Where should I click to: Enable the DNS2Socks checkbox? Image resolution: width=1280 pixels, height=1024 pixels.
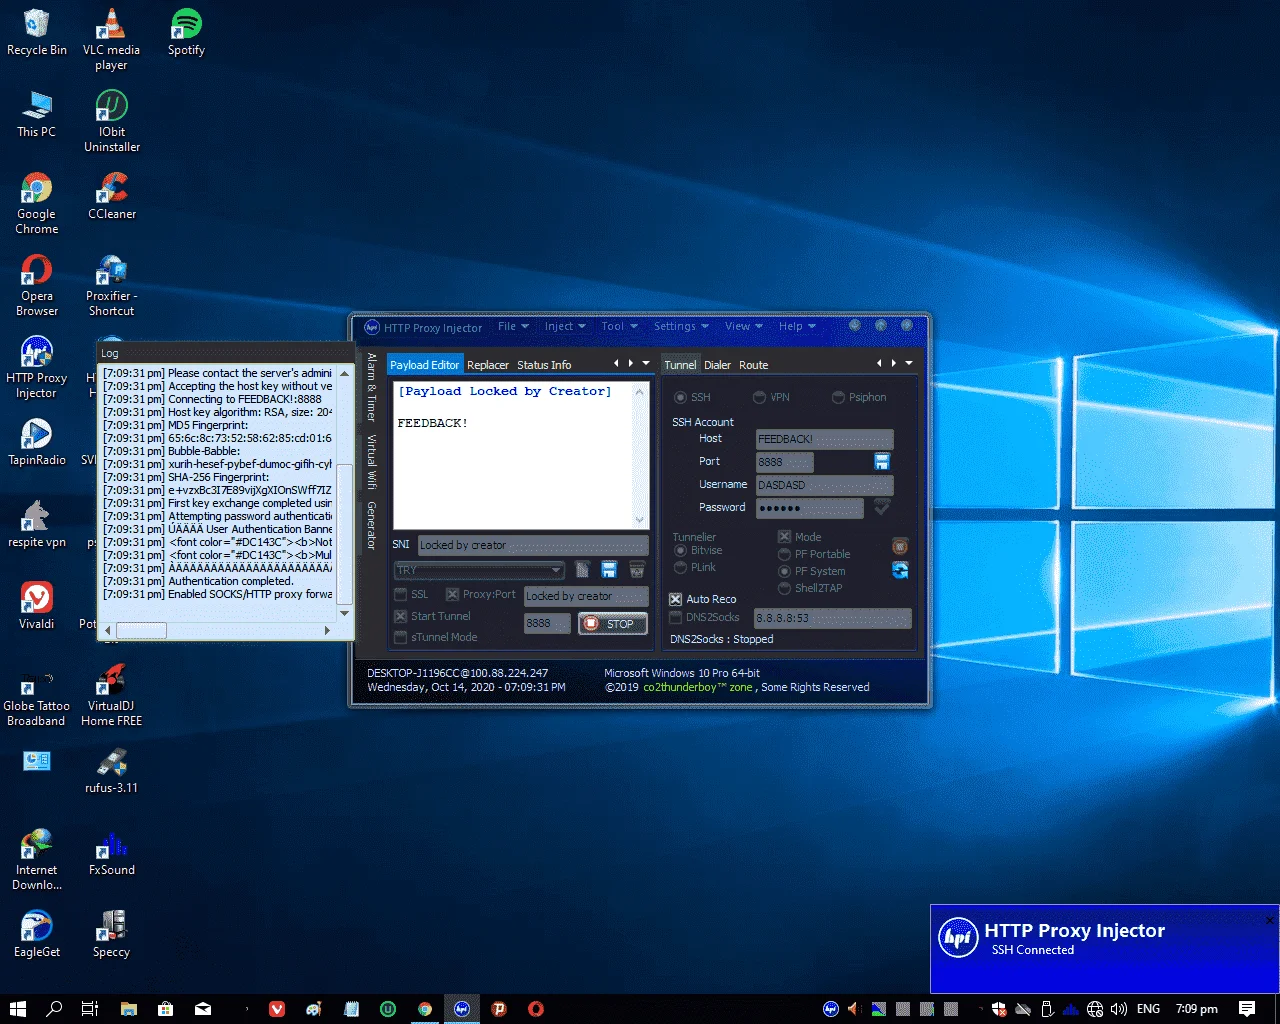(x=675, y=617)
